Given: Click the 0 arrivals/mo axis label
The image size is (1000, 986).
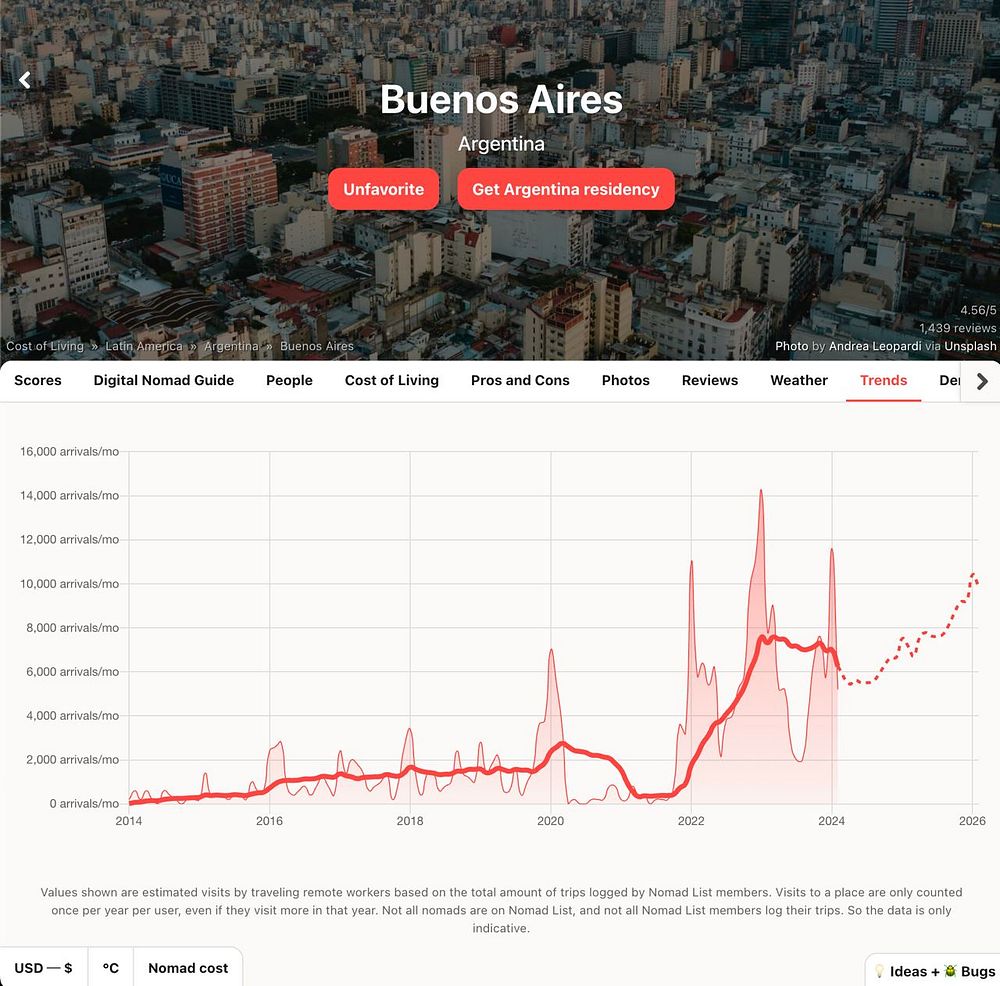Looking at the screenshot, I should pos(84,804).
